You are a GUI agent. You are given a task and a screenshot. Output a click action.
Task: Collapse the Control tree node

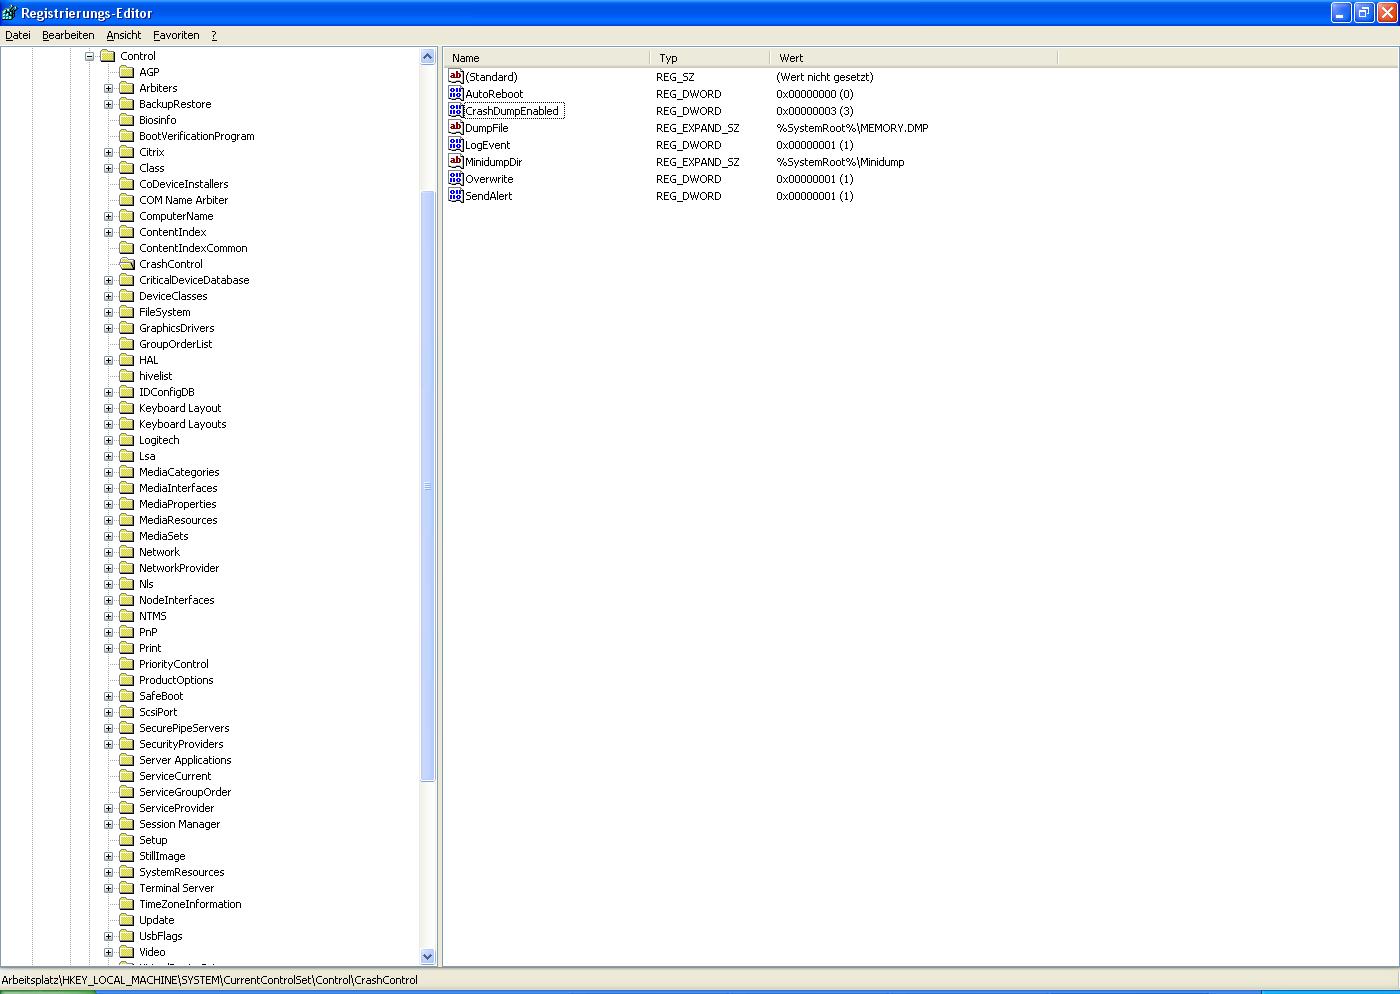coord(89,56)
